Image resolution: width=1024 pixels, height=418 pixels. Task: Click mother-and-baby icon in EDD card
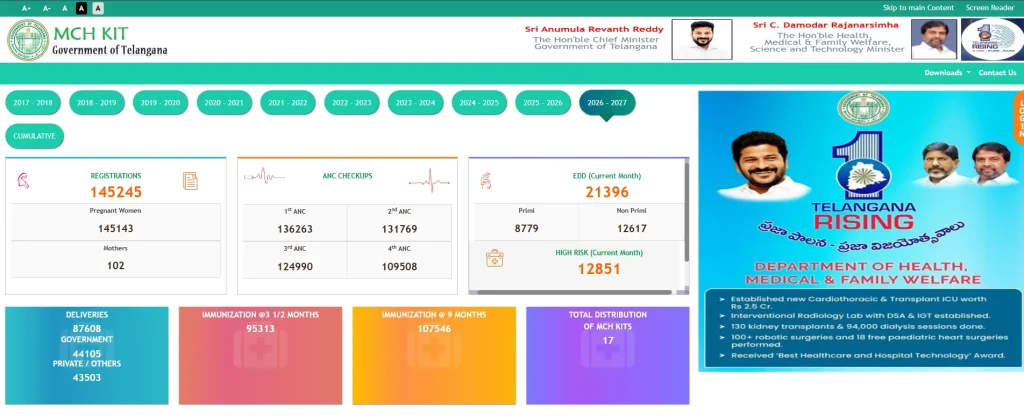pos(486,181)
